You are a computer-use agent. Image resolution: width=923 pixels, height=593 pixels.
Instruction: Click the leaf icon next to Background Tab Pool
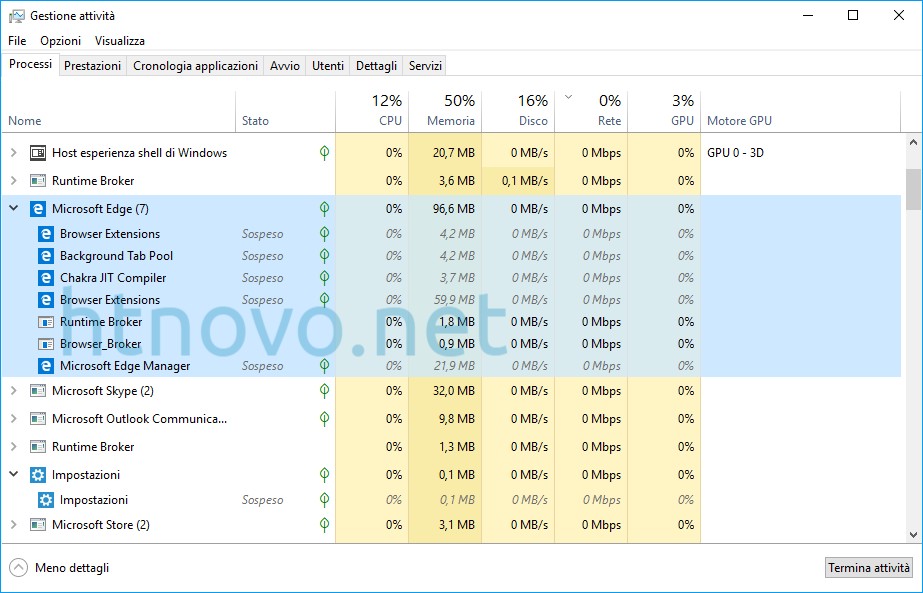click(x=323, y=255)
